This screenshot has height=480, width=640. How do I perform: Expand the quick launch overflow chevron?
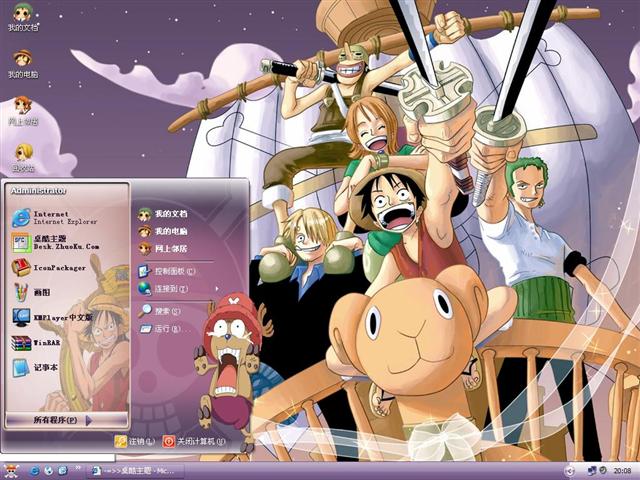78,468
